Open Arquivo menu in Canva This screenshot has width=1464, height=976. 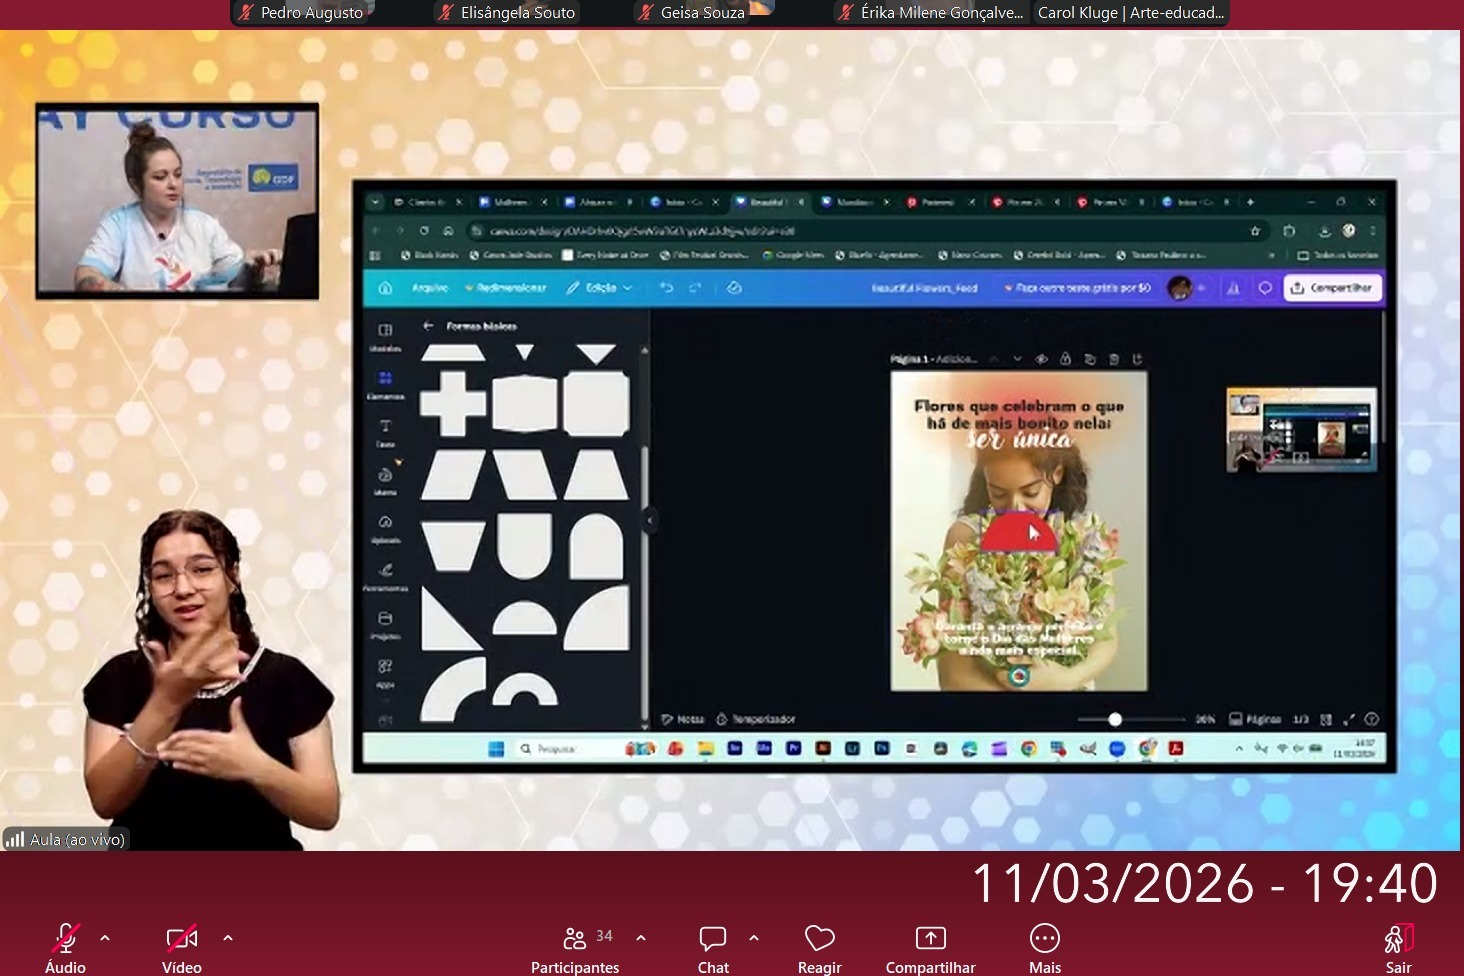pos(430,288)
